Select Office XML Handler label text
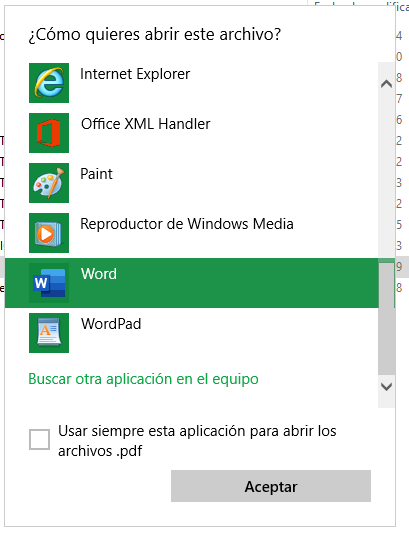 pos(146,124)
